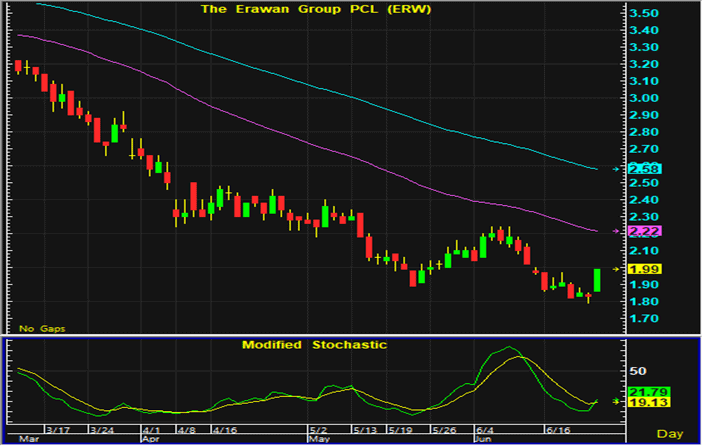The image size is (703, 446).
Task: Click the Jun month label on the time axis
Action: (x=482, y=439)
